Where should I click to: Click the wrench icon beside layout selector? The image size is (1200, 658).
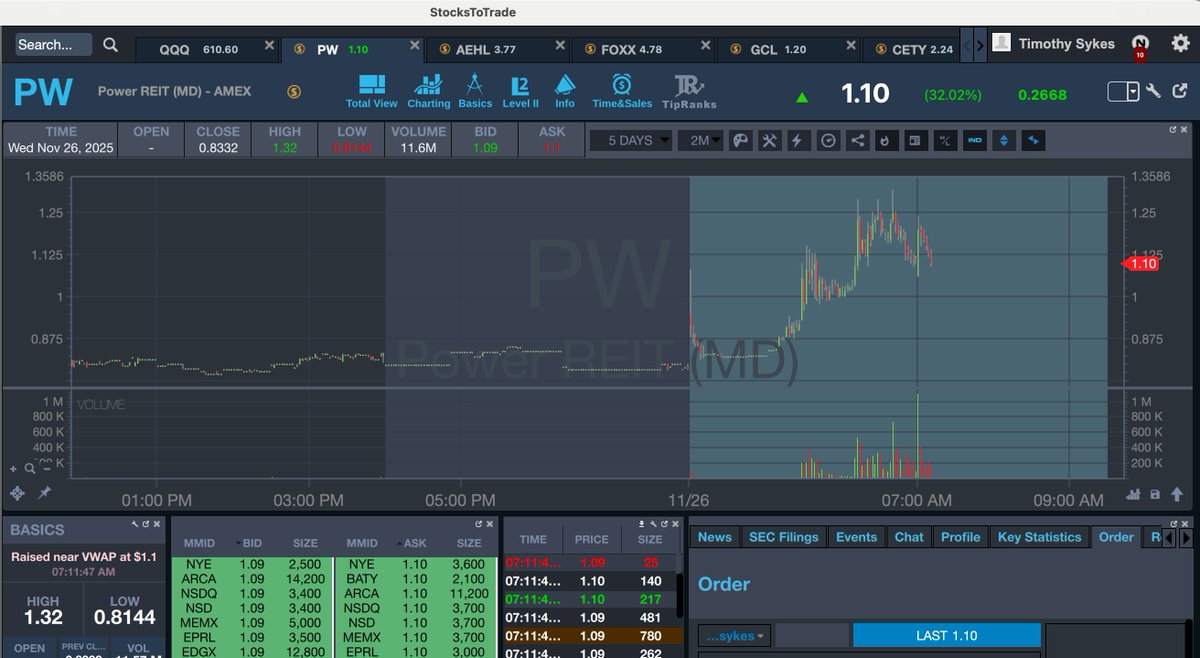pyautogui.click(x=1153, y=91)
